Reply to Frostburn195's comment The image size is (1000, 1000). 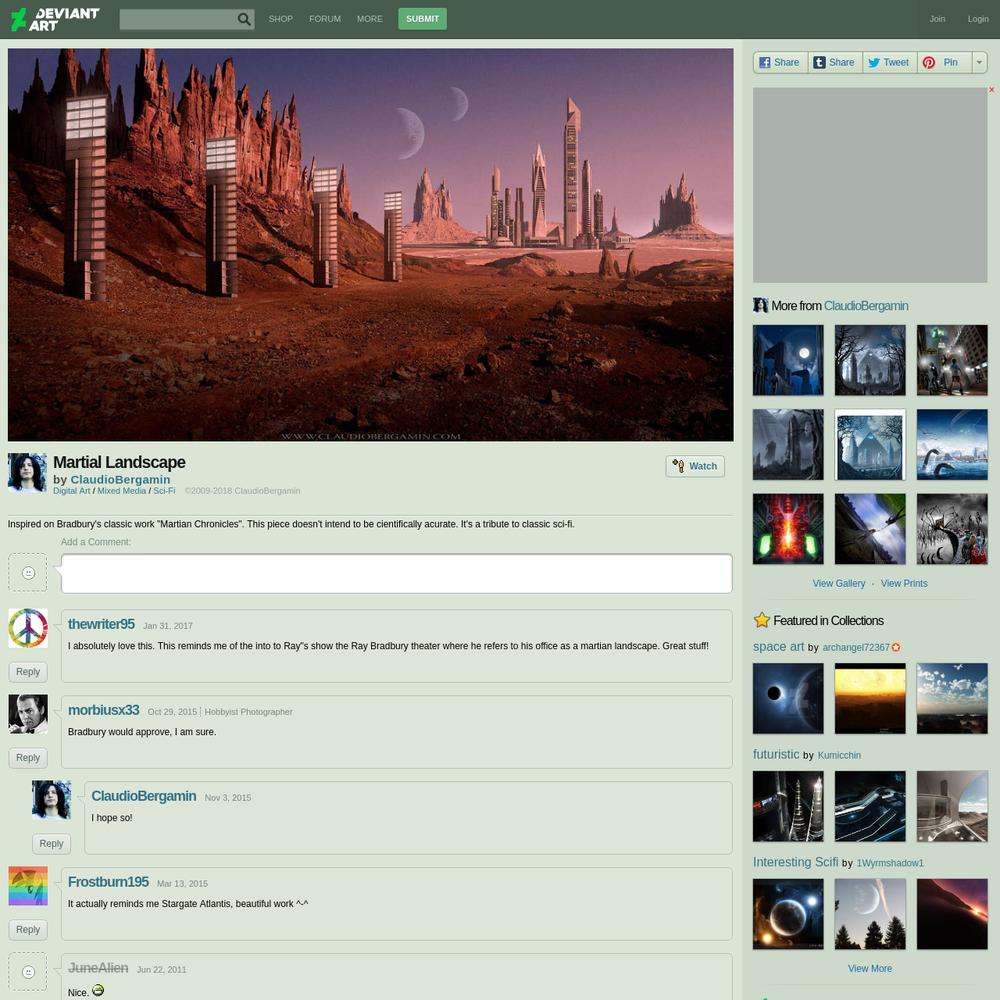tap(28, 930)
